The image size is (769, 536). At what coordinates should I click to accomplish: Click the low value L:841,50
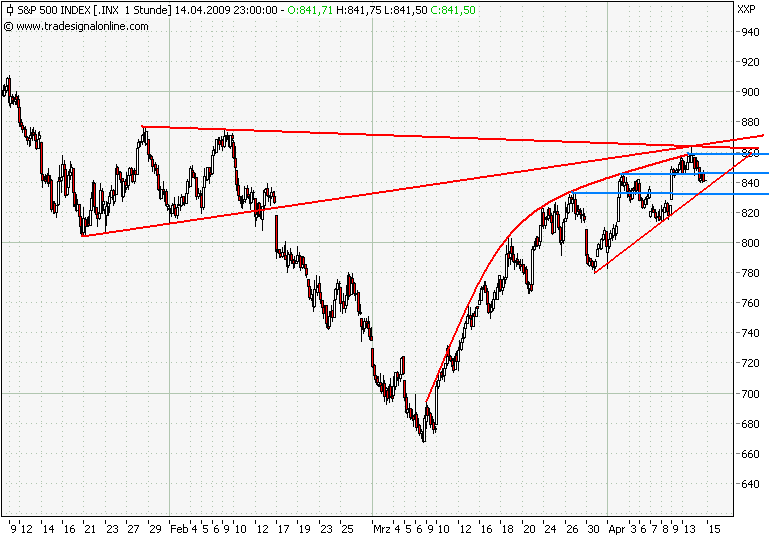[406, 10]
